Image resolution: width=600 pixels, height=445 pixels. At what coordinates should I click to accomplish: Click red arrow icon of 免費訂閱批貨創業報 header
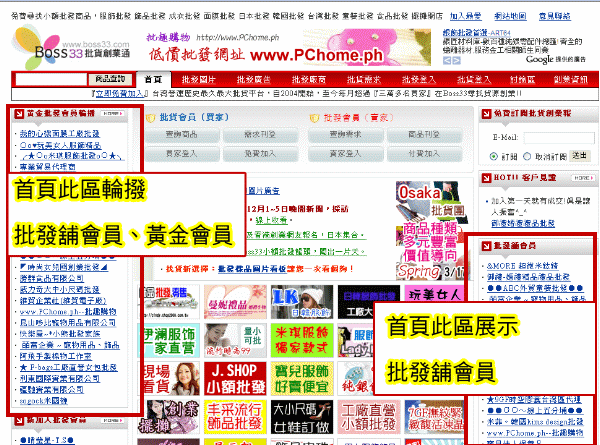tap(486, 114)
